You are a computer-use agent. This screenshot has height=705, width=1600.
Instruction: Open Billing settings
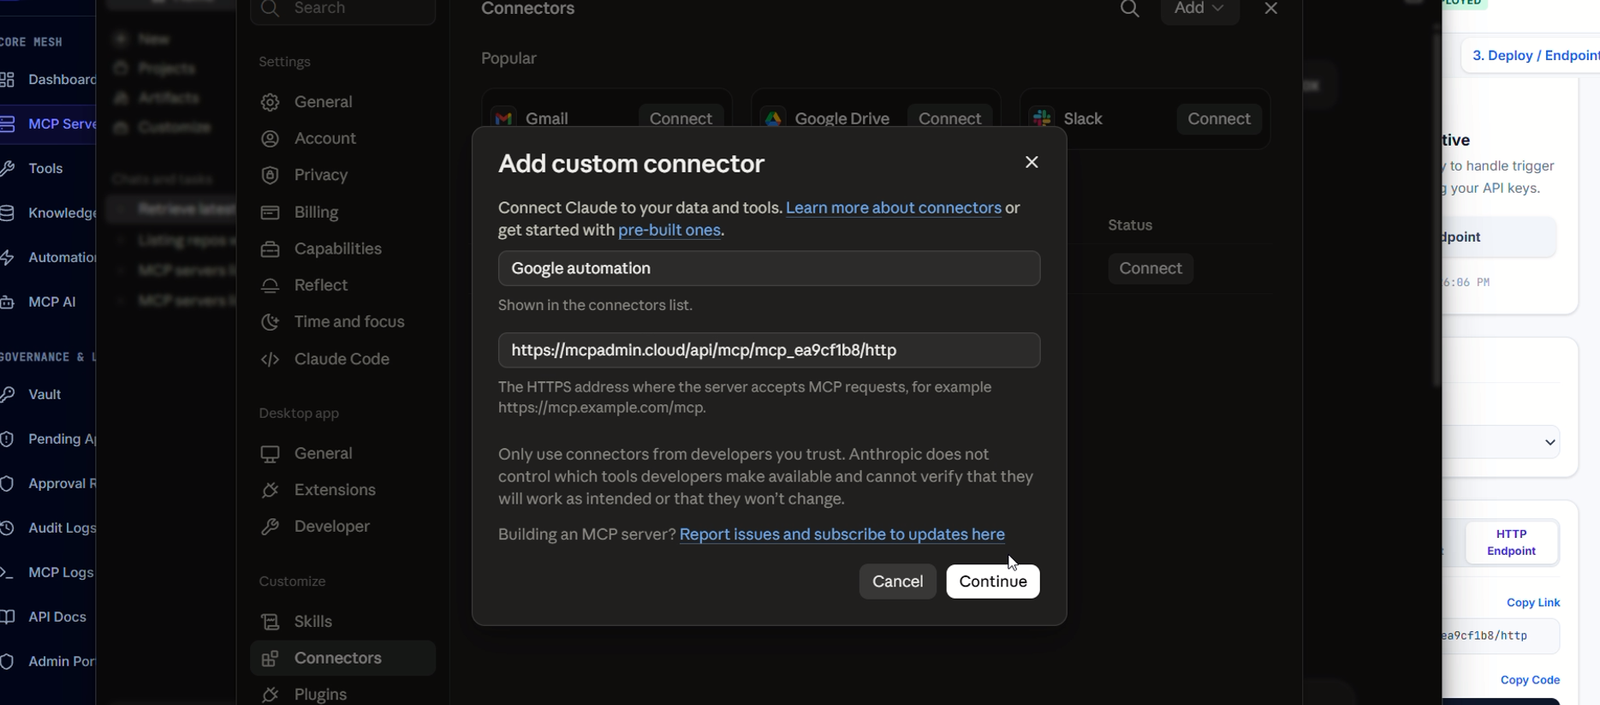tap(342, 212)
